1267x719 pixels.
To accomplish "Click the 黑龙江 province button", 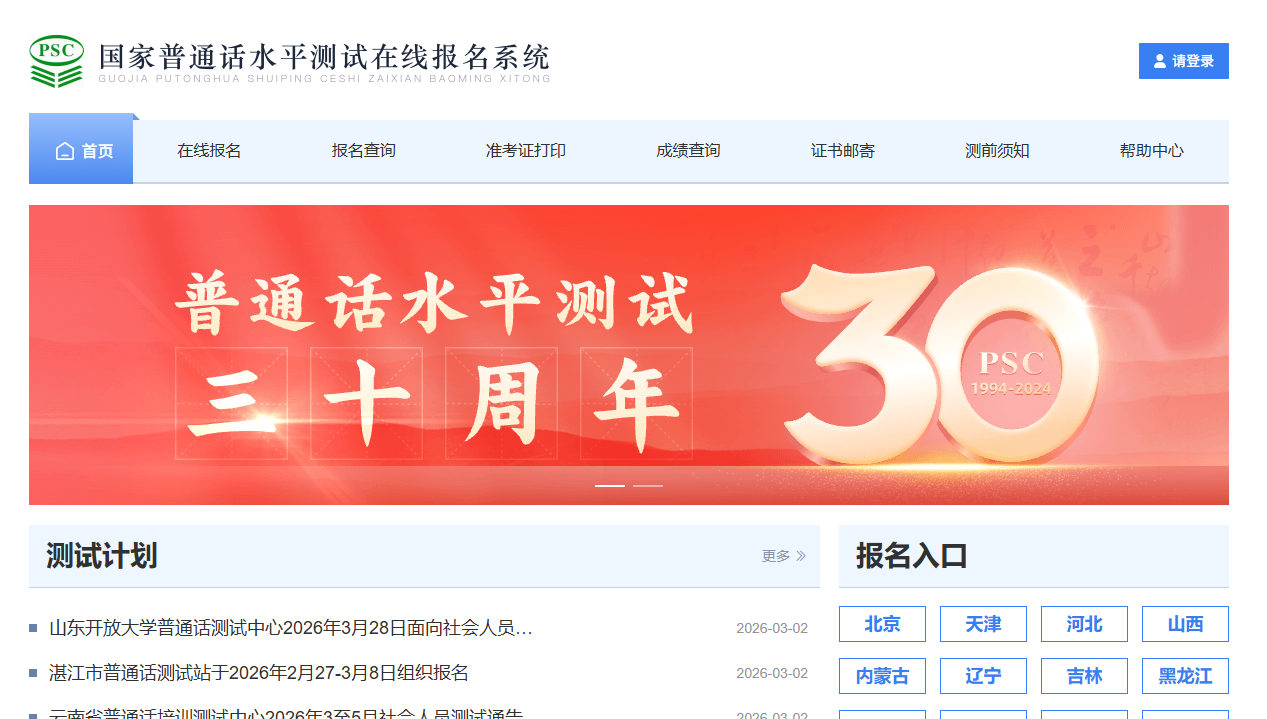I will pos(1184,676).
